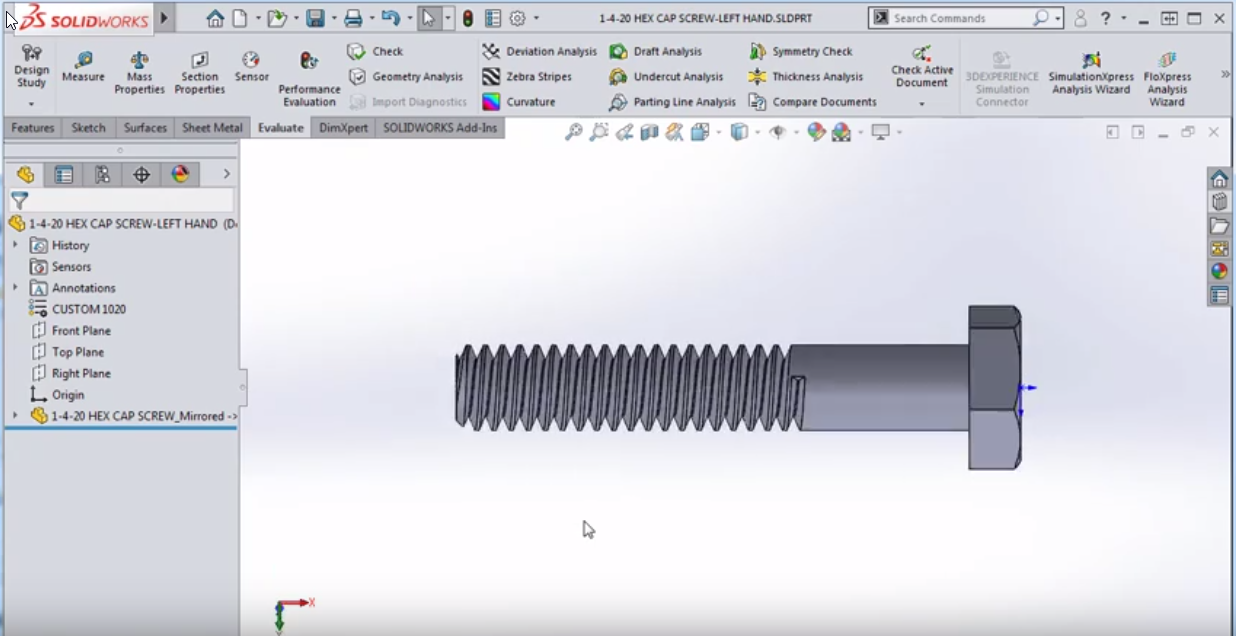This screenshot has width=1236, height=636.
Task: Expand 1-4-20 HEX CAP SCREW_Mirrored node
Action: 15,416
